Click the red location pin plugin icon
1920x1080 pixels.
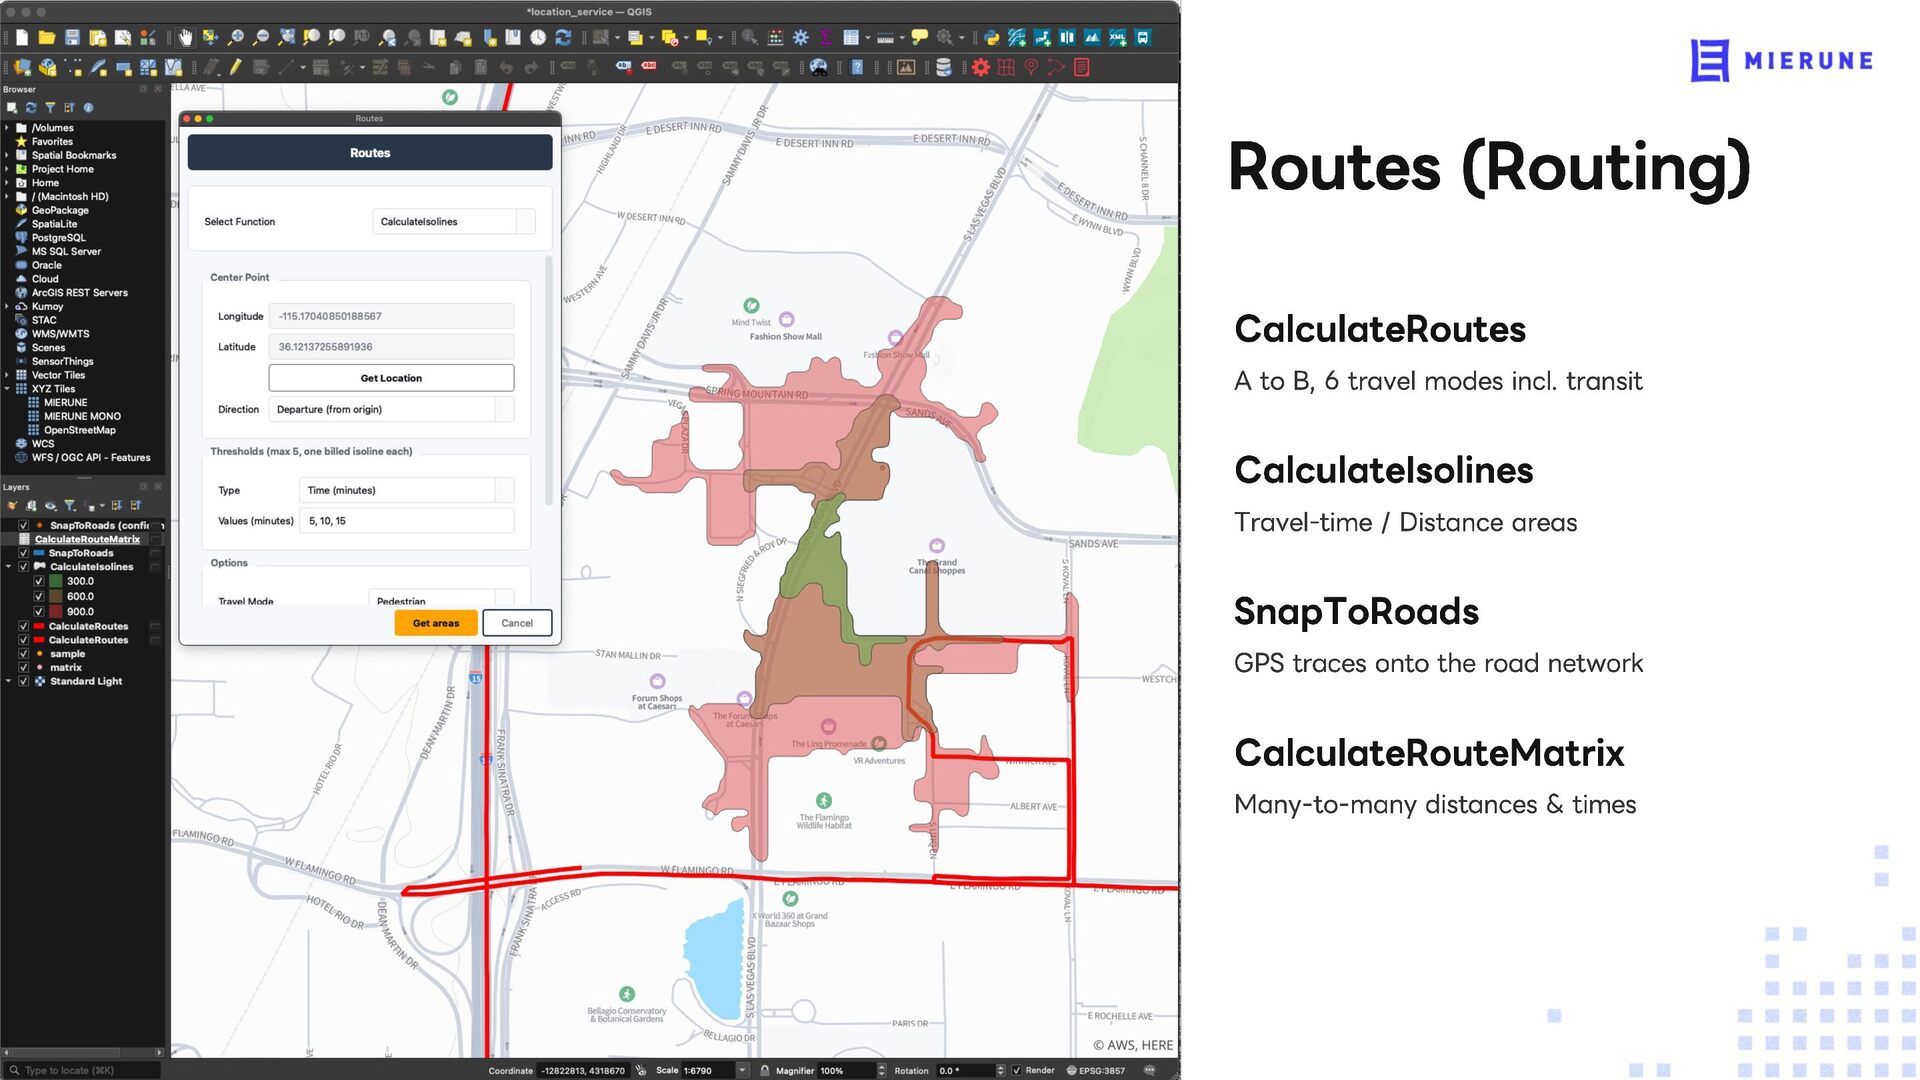(1031, 67)
